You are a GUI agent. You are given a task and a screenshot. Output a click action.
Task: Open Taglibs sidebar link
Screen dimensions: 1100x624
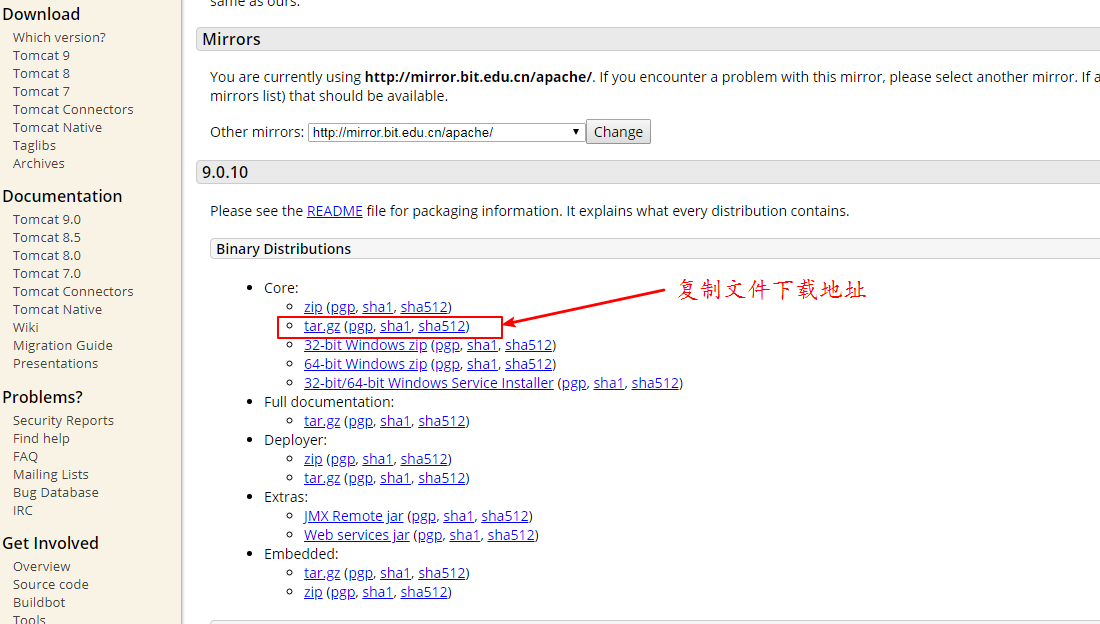[x=34, y=145]
